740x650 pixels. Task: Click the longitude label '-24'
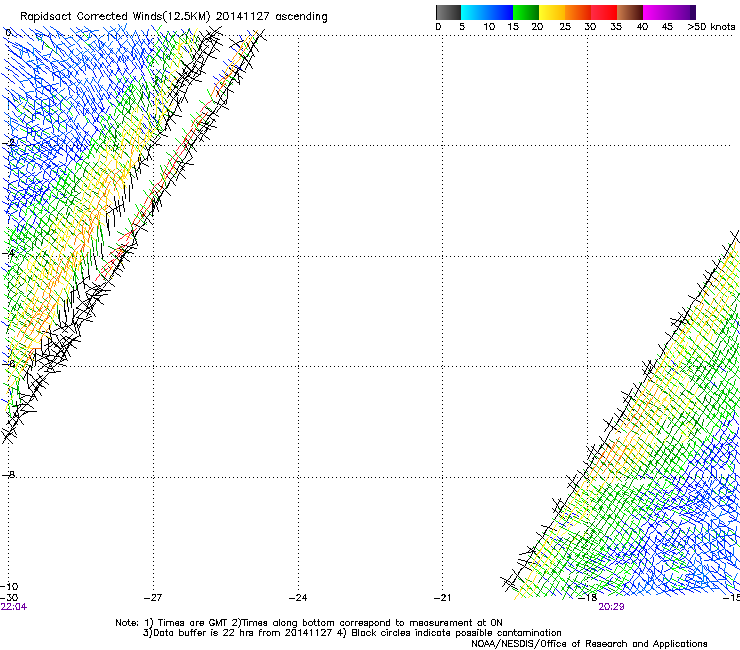pos(298,598)
